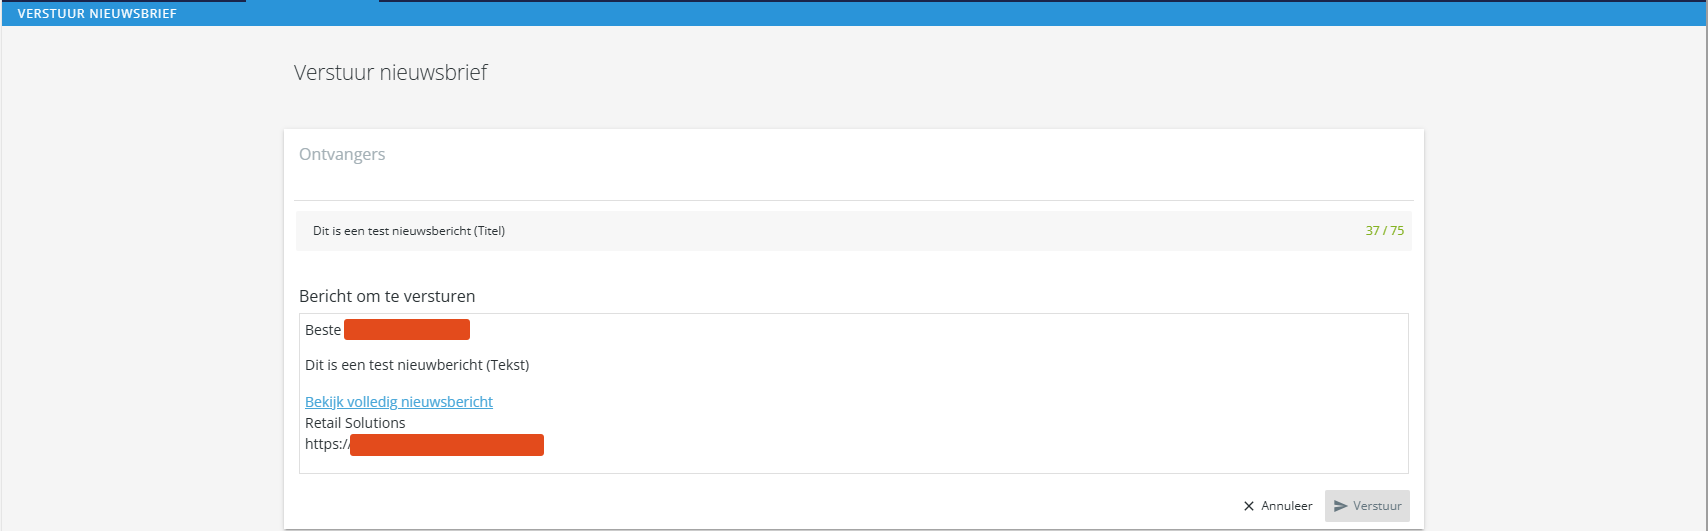Click the 37 / 75 character counter
The image size is (1708, 531).
1385,231
